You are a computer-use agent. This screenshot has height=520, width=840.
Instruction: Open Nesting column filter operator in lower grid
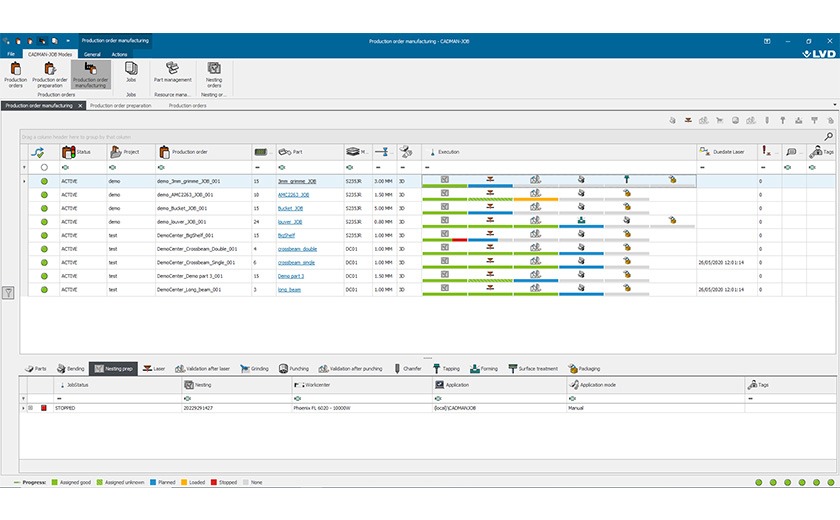(188, 398)
